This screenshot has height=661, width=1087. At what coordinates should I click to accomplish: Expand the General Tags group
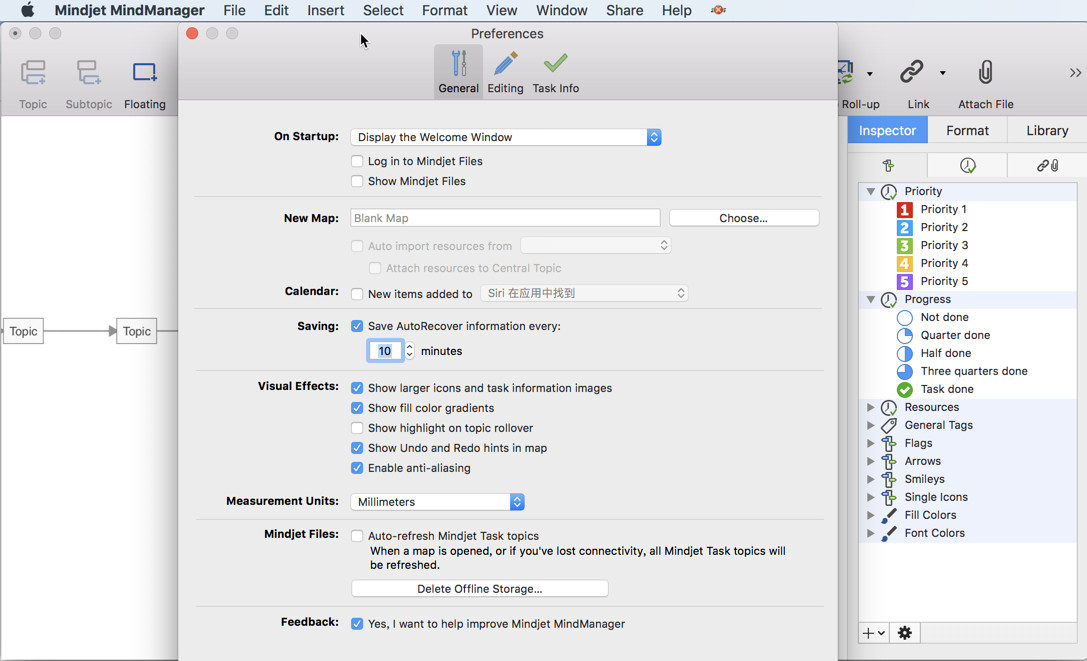point(871,425)
